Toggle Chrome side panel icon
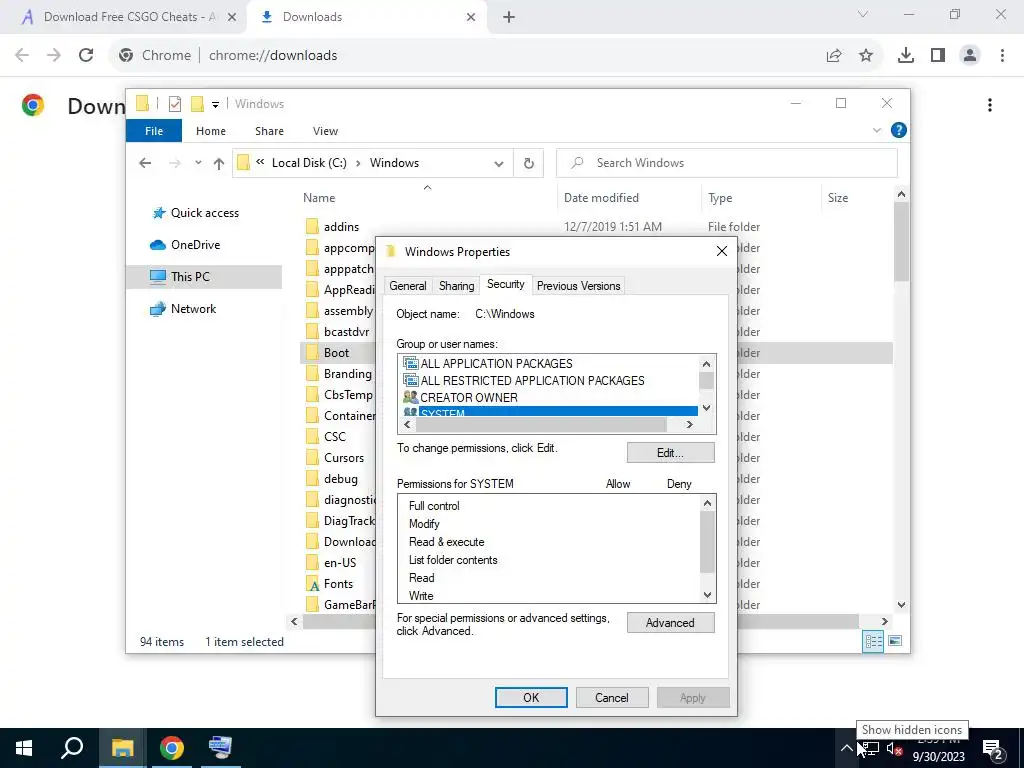The image size is (1024, 768). [x=938, y=56]
